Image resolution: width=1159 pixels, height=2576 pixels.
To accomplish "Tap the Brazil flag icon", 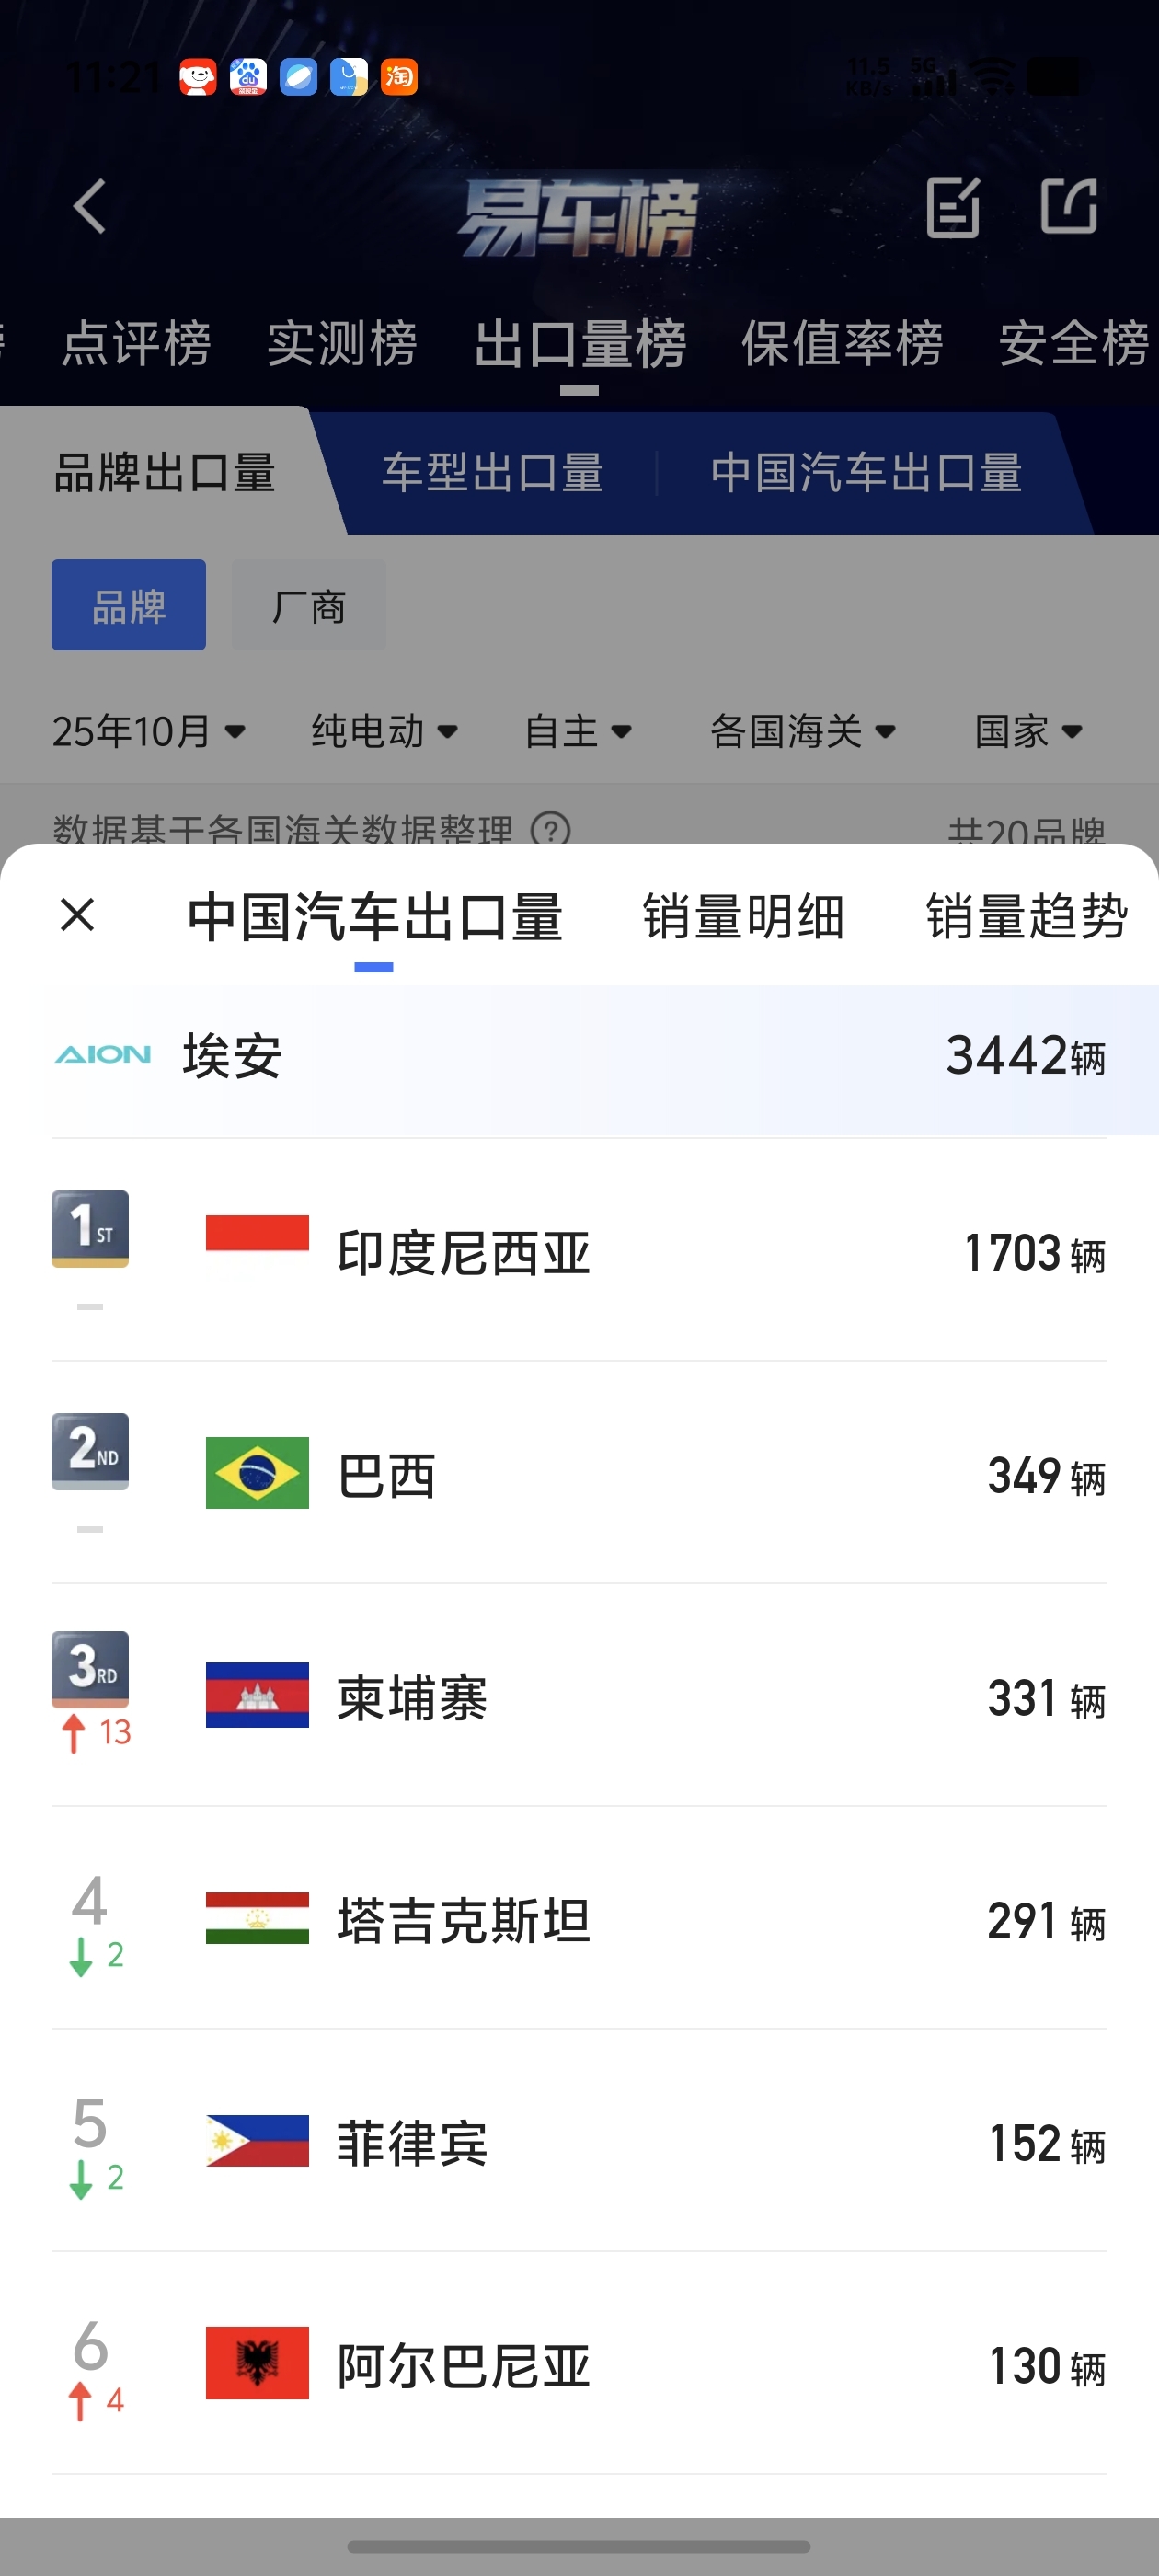I will tap(257, 1472).
